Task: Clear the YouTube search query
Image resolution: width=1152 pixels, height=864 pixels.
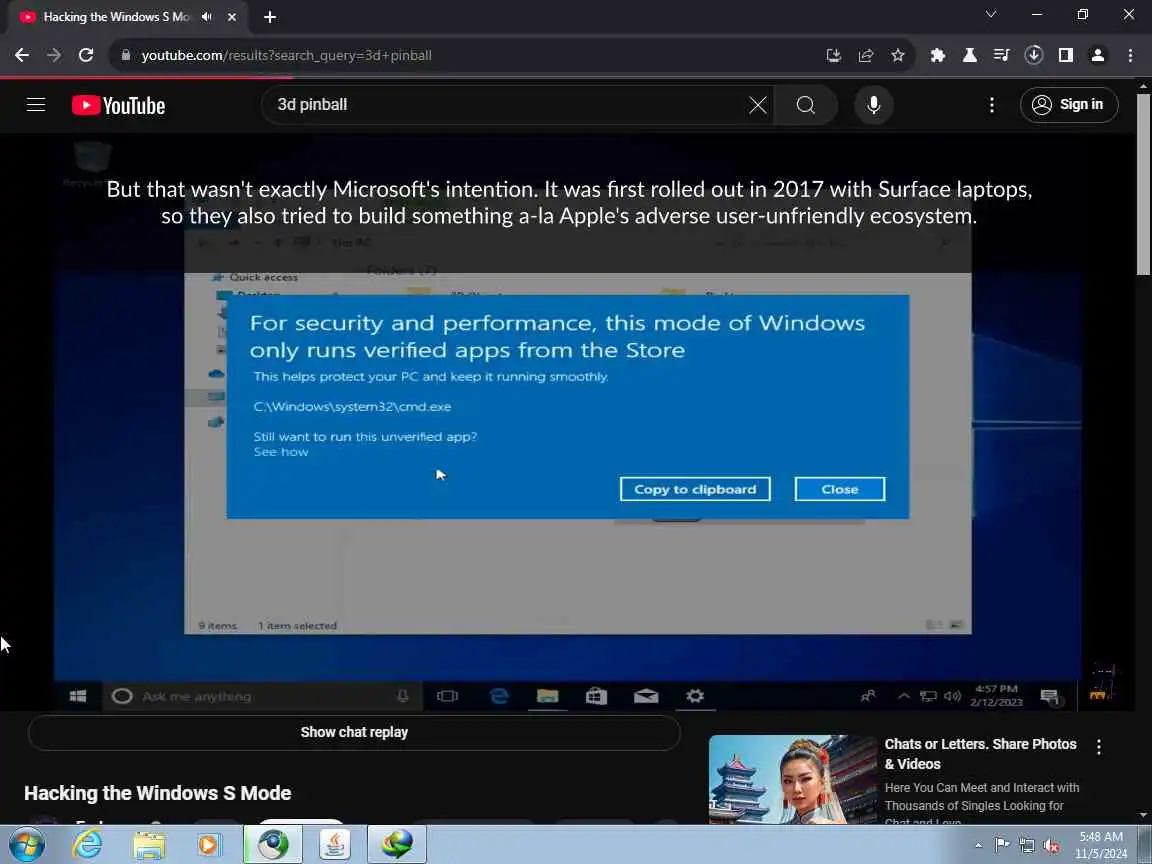Action: (757, 105)
